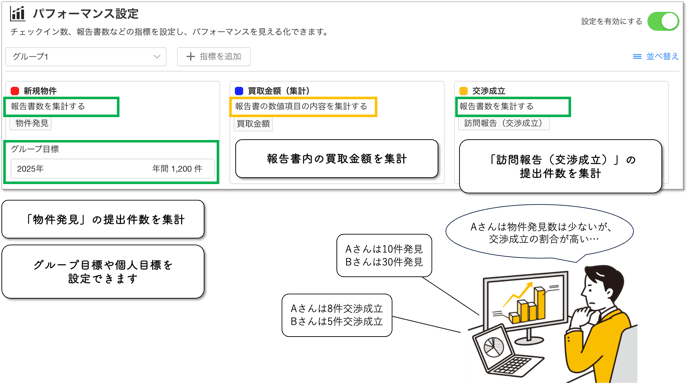Viewport: 688px width, 386px height.
Task: Select the red color swatch of 新規物件
Action: tap(15, 91)
